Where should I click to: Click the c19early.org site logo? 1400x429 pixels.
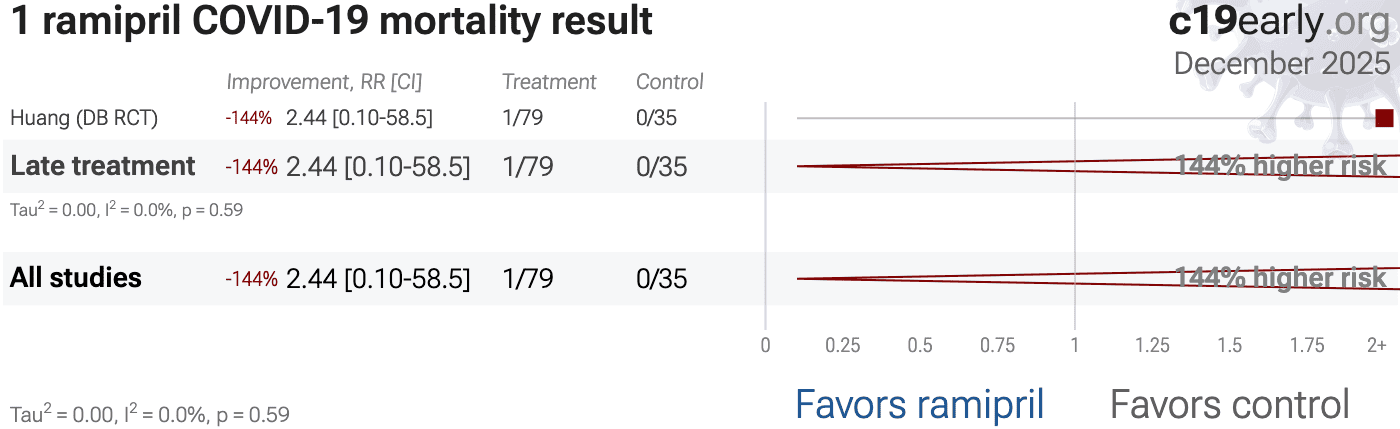coord(1279,22)
